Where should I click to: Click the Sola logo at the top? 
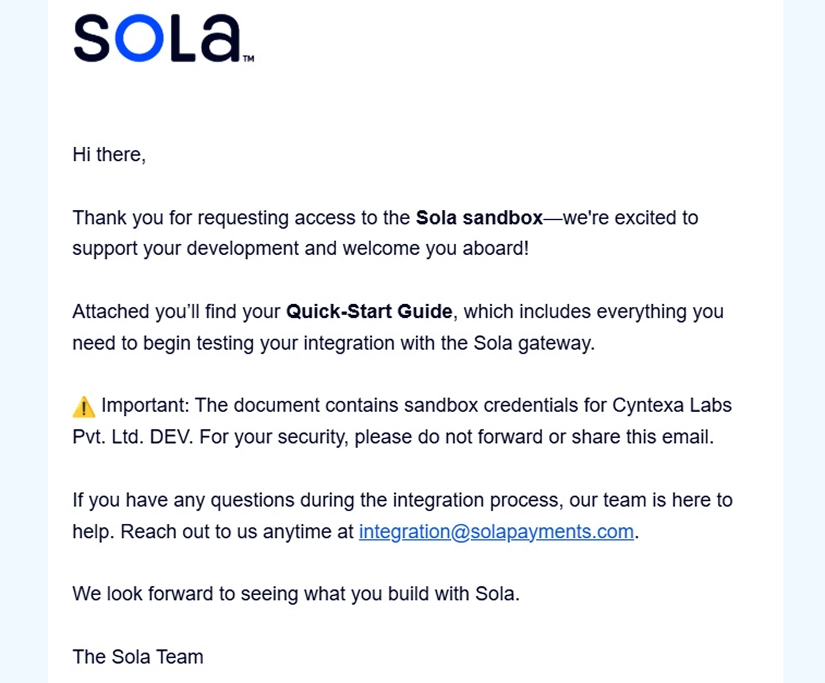coord(164,38)
